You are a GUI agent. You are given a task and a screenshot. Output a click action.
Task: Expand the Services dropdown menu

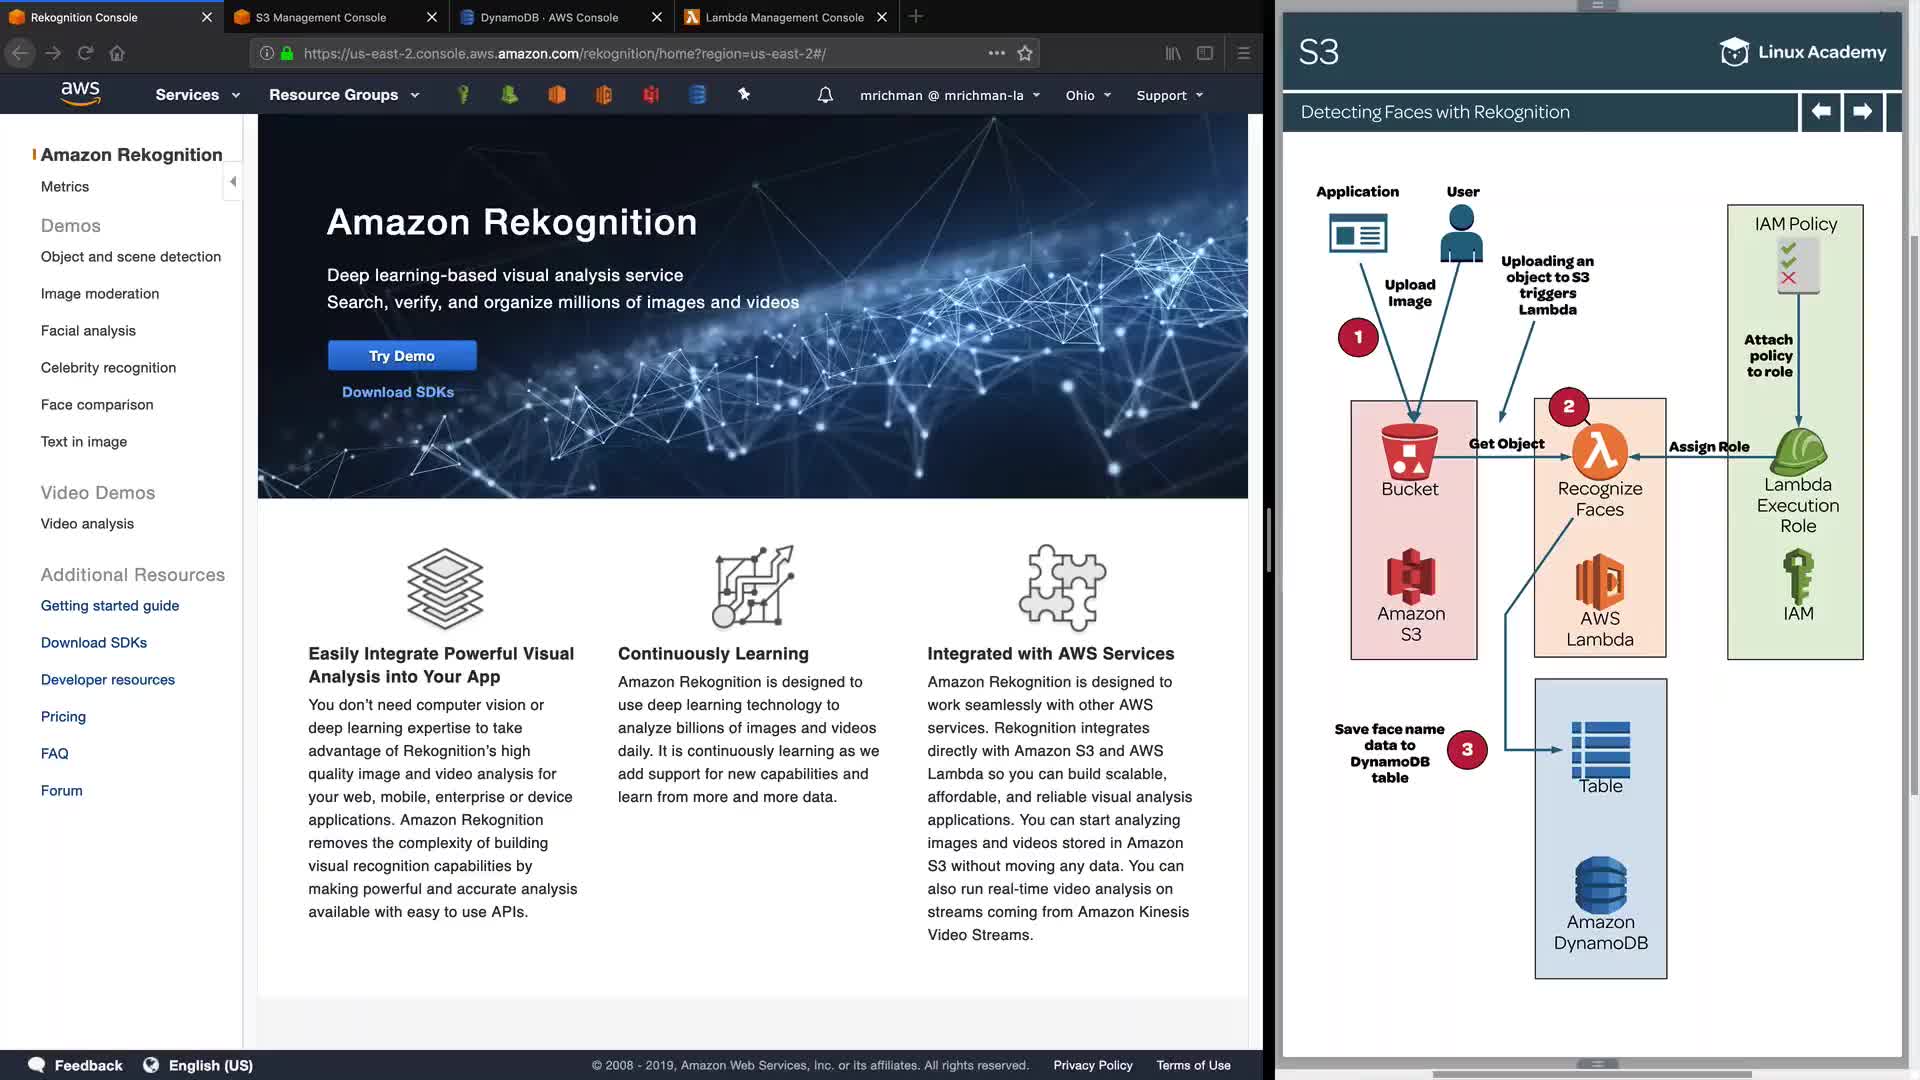197,95
